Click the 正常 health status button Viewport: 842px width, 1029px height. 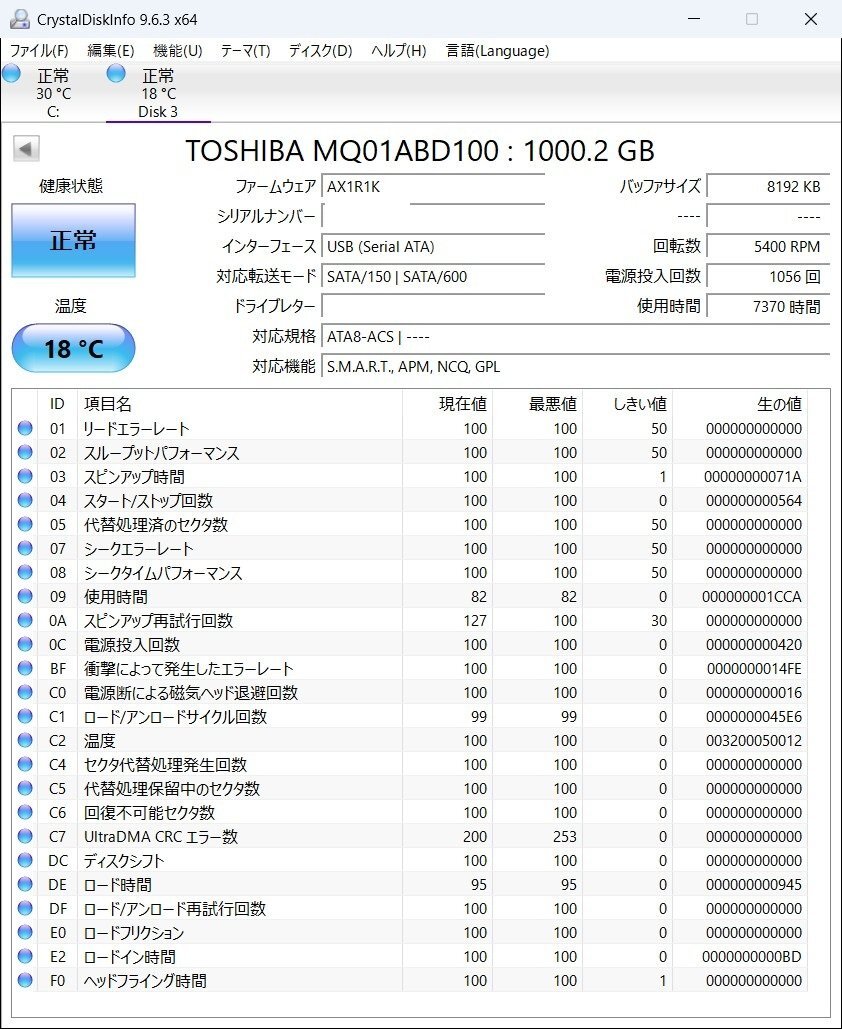74,240
